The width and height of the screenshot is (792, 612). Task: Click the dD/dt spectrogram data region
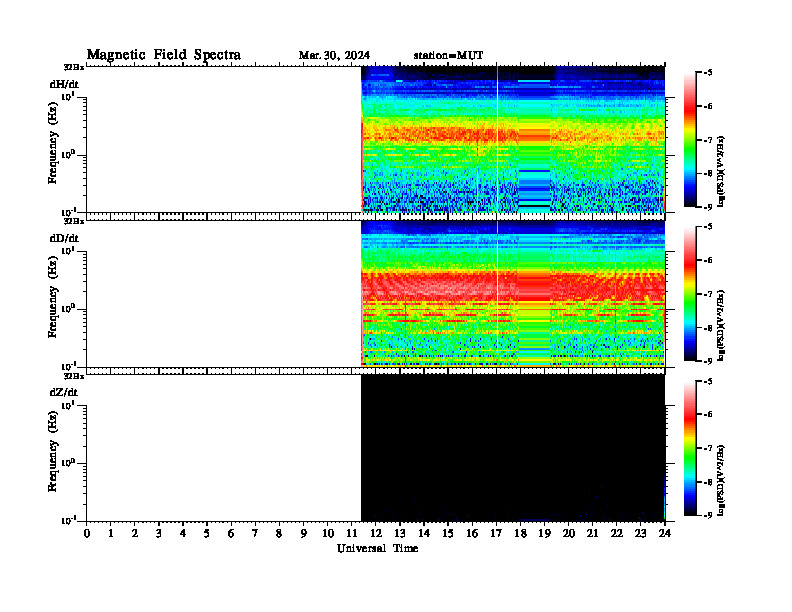tap(513, 293)
